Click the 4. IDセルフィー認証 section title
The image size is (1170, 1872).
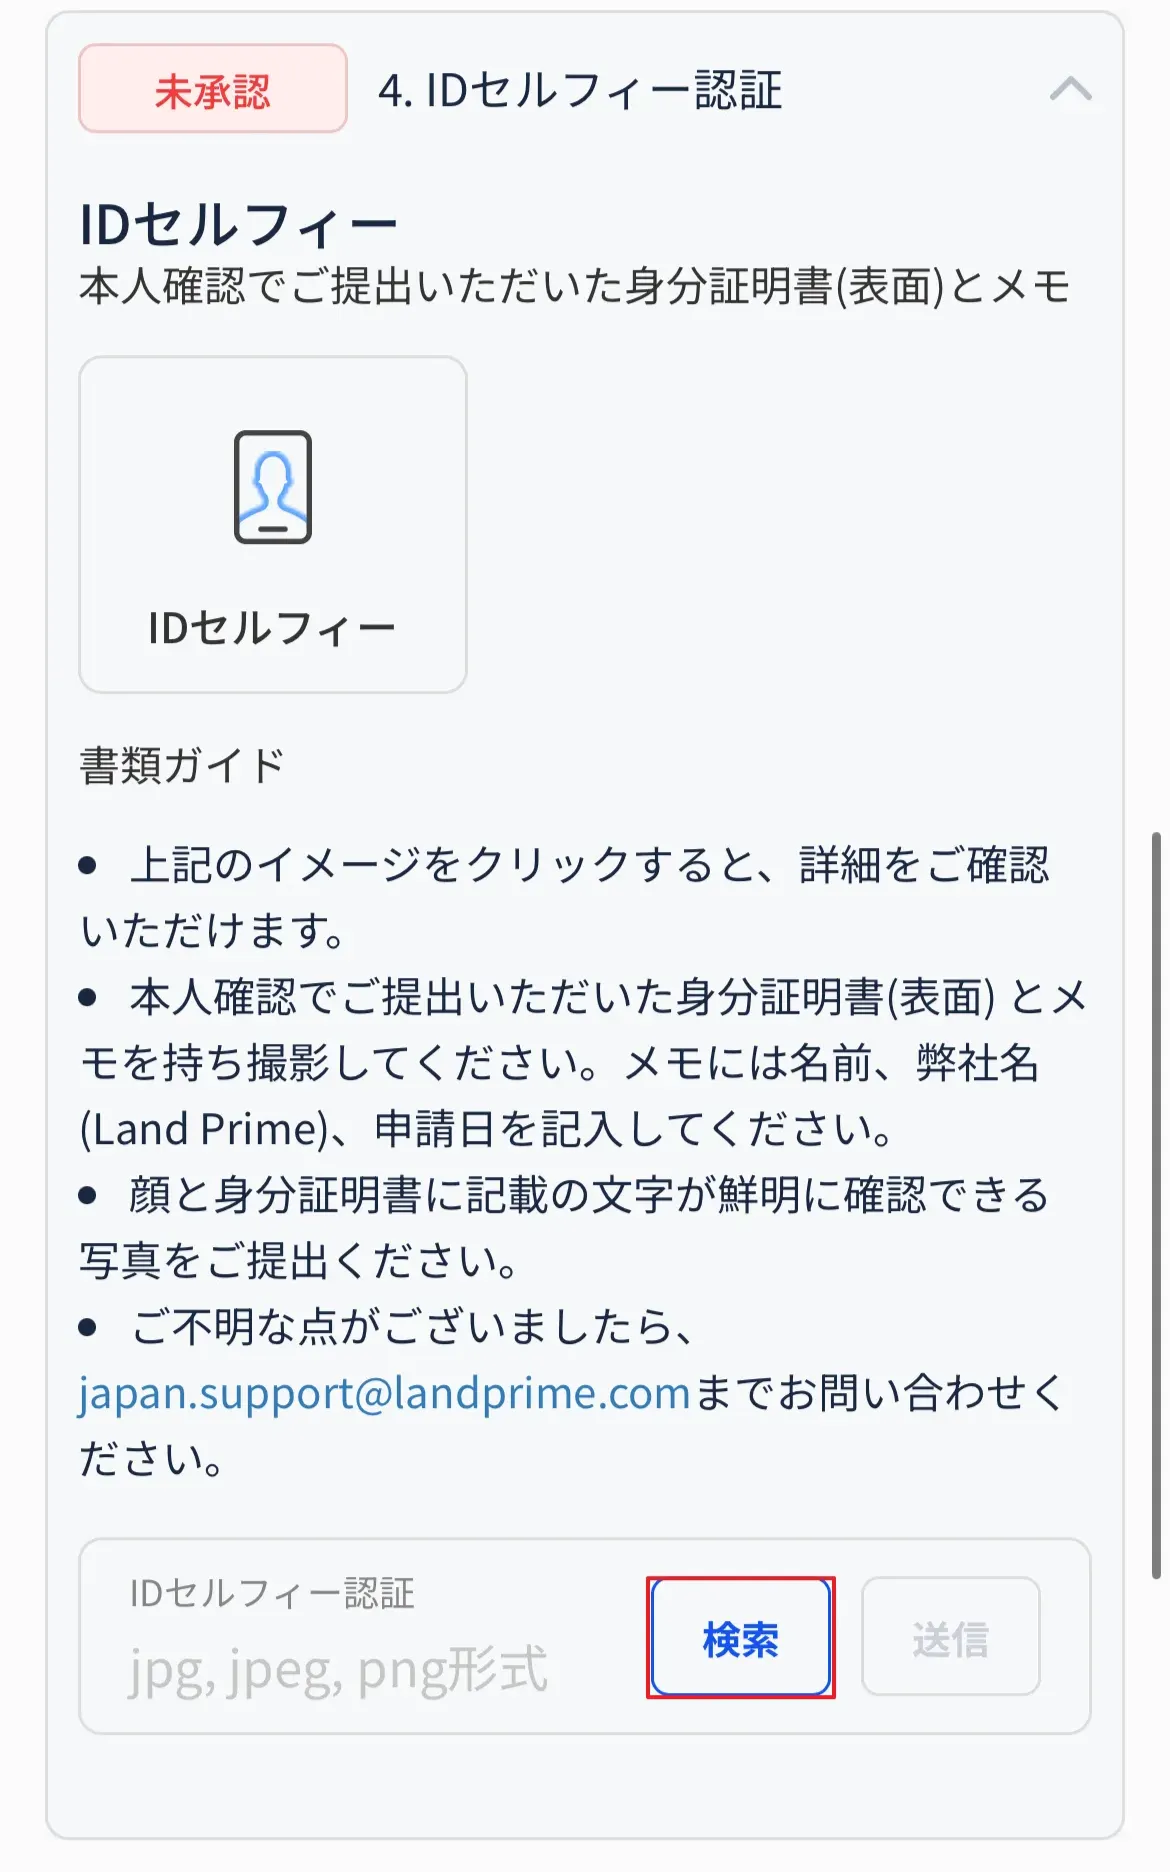click(580, 91)
